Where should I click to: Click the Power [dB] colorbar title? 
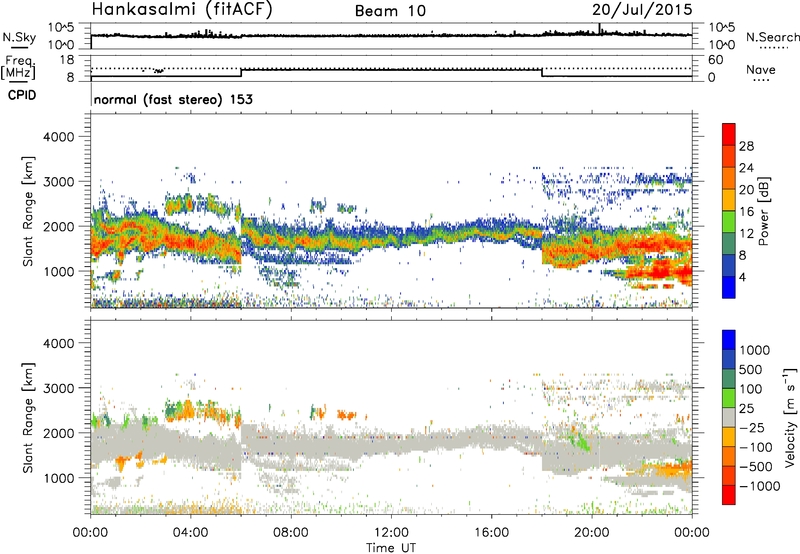tap(763, 211)
